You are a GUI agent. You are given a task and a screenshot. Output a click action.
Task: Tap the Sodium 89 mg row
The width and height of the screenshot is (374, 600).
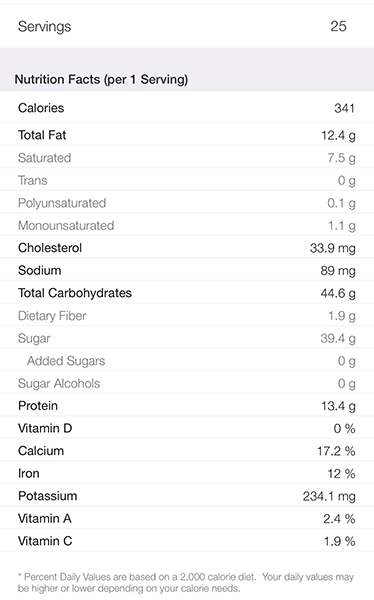pos(187,270)
